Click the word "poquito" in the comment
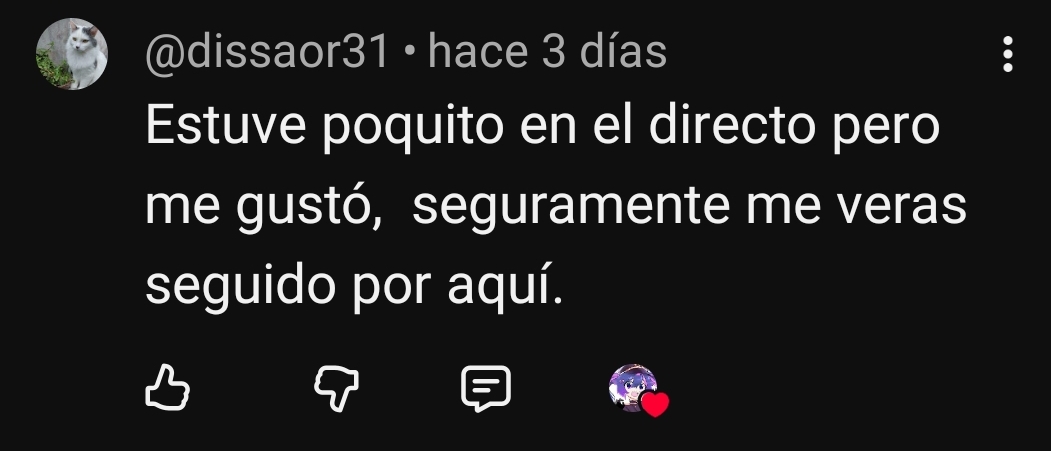 (x=413, y=129)
